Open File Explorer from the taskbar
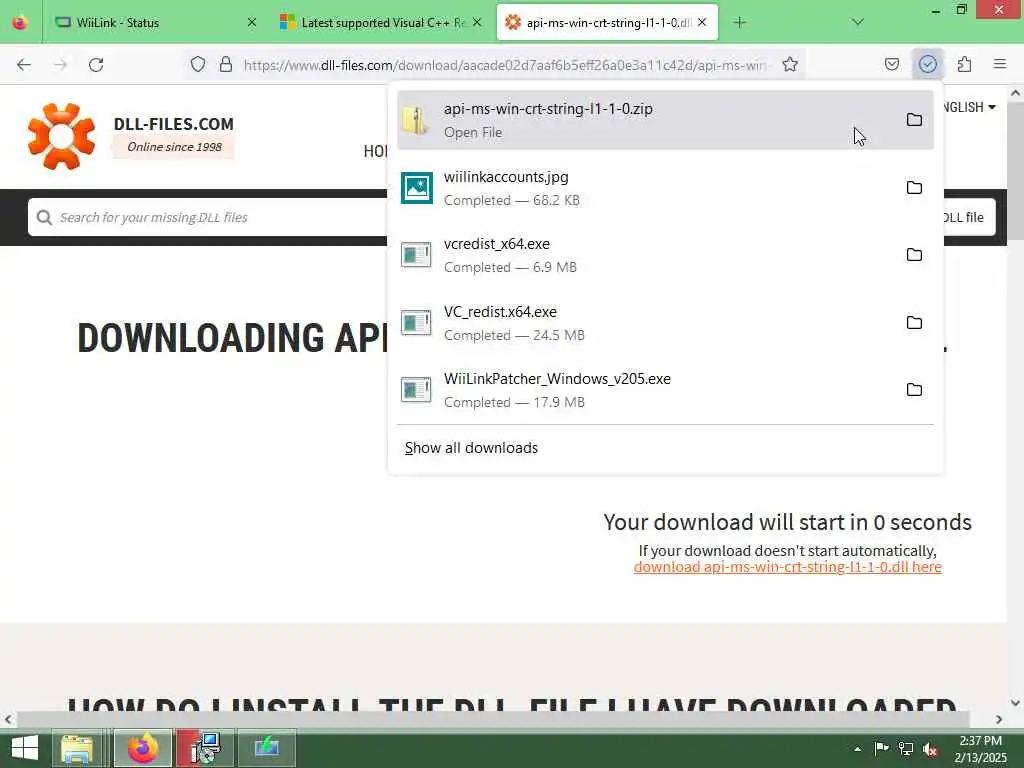This screenshot has width=1024, height=768. click(77, 748)
